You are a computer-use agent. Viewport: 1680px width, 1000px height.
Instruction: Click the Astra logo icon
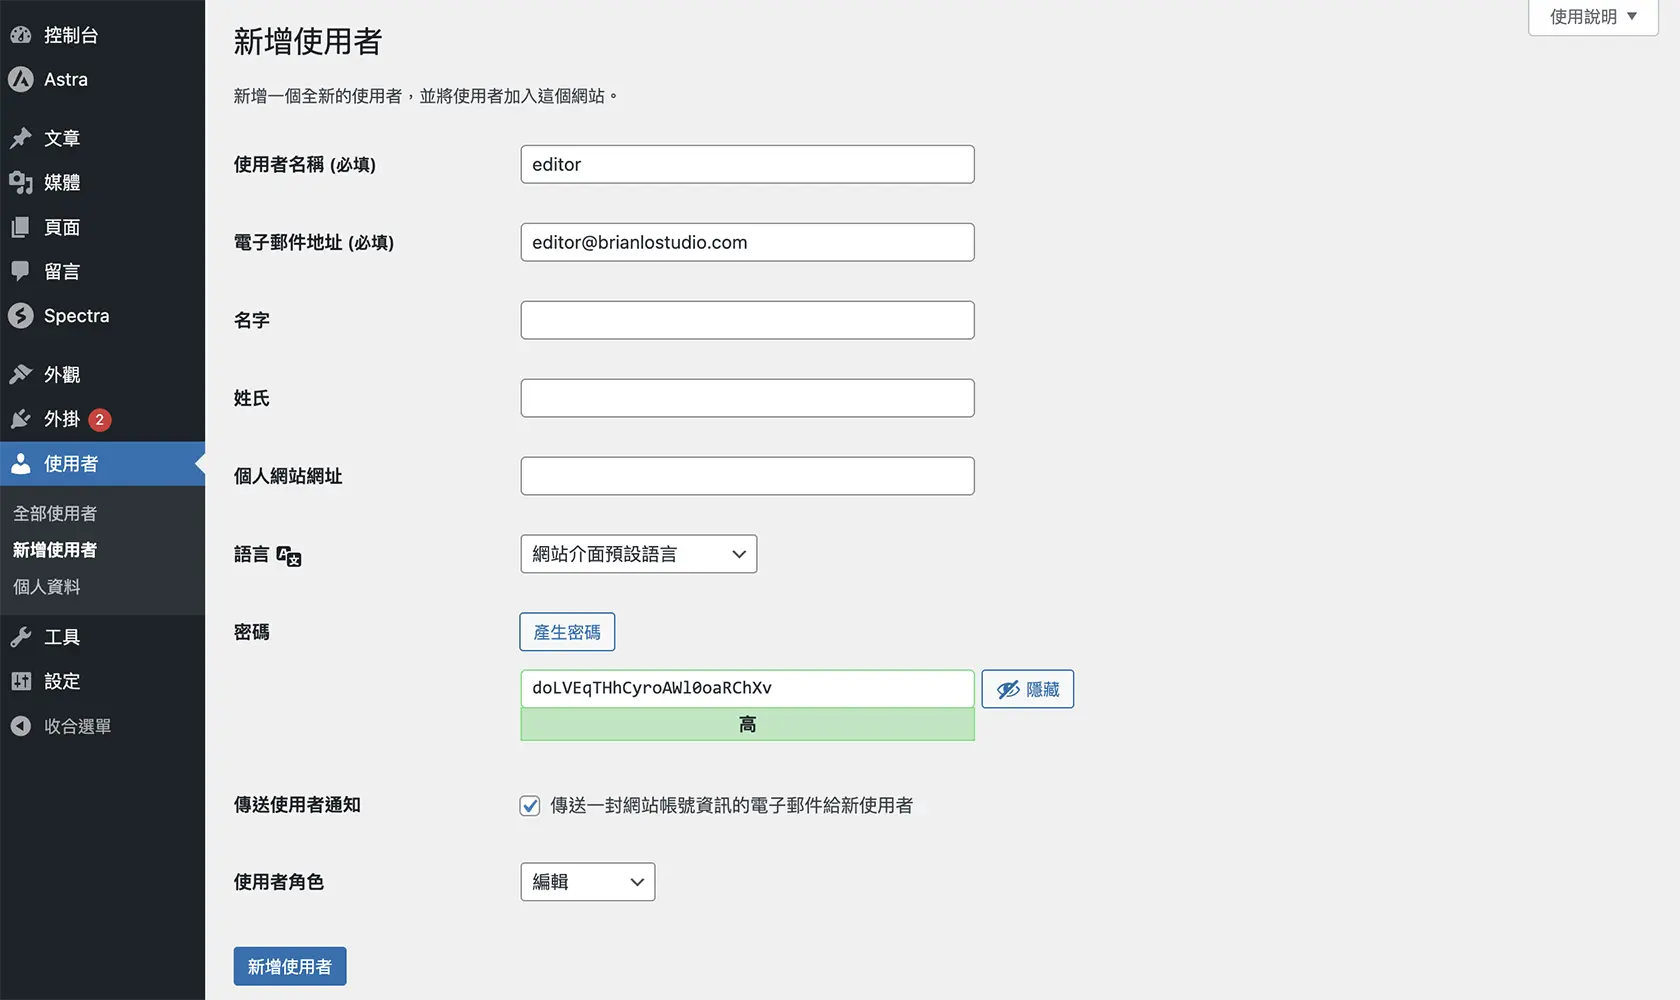coord(21,79)
